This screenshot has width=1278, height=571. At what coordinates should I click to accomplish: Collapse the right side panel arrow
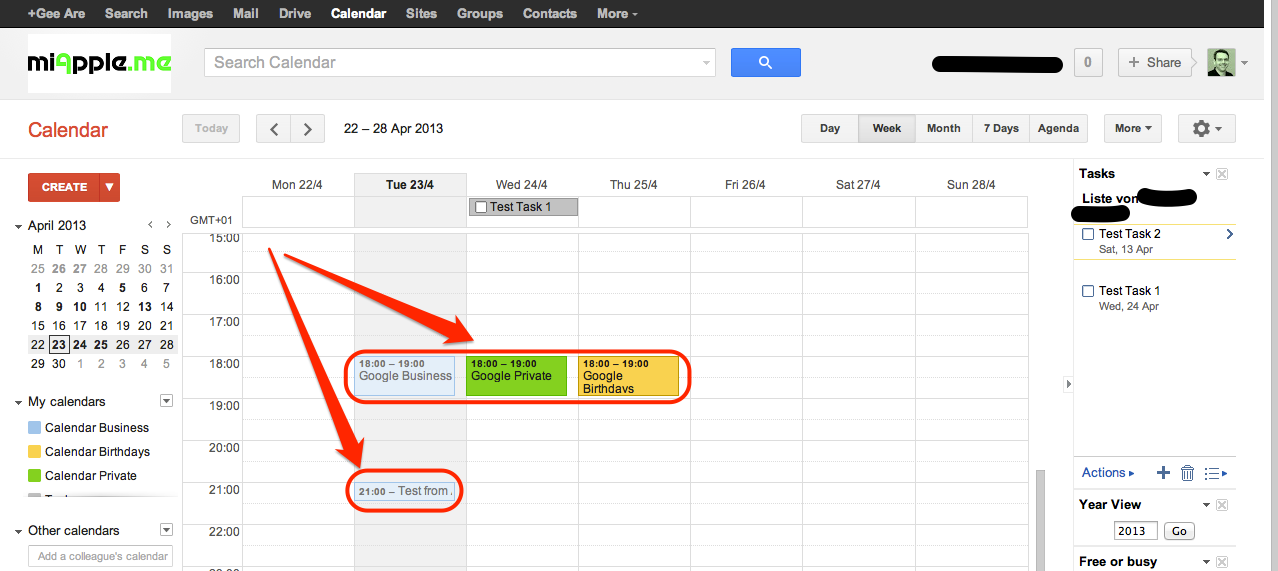[x=1067, y=384]
